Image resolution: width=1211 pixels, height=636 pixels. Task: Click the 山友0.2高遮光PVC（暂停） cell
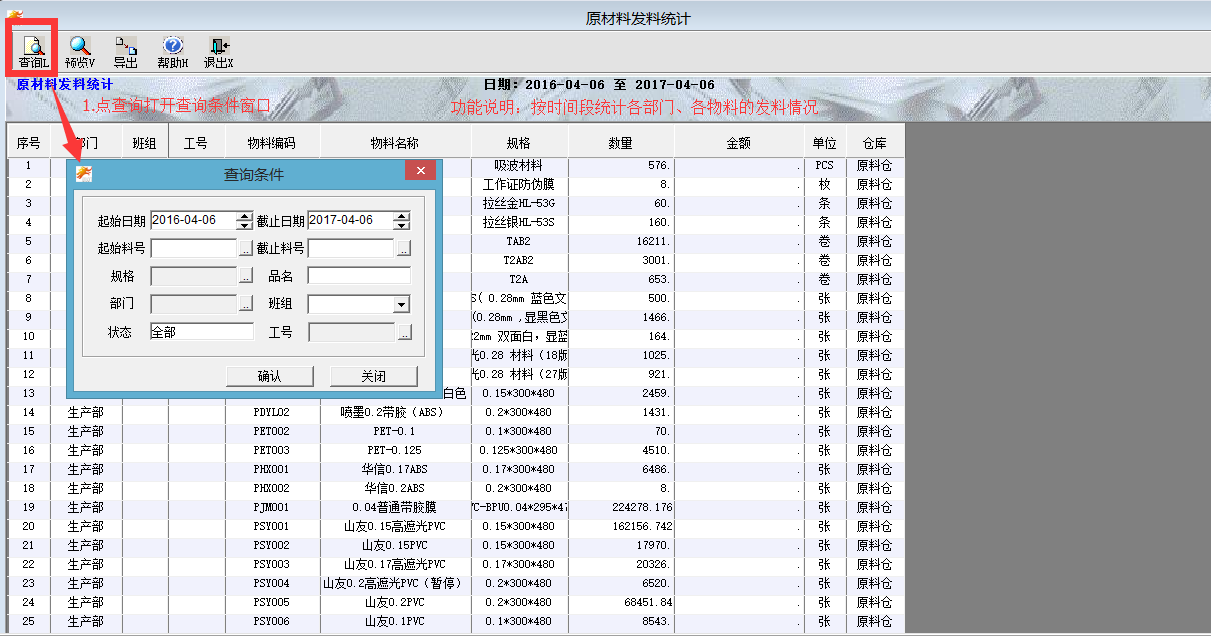pos(395,583)
